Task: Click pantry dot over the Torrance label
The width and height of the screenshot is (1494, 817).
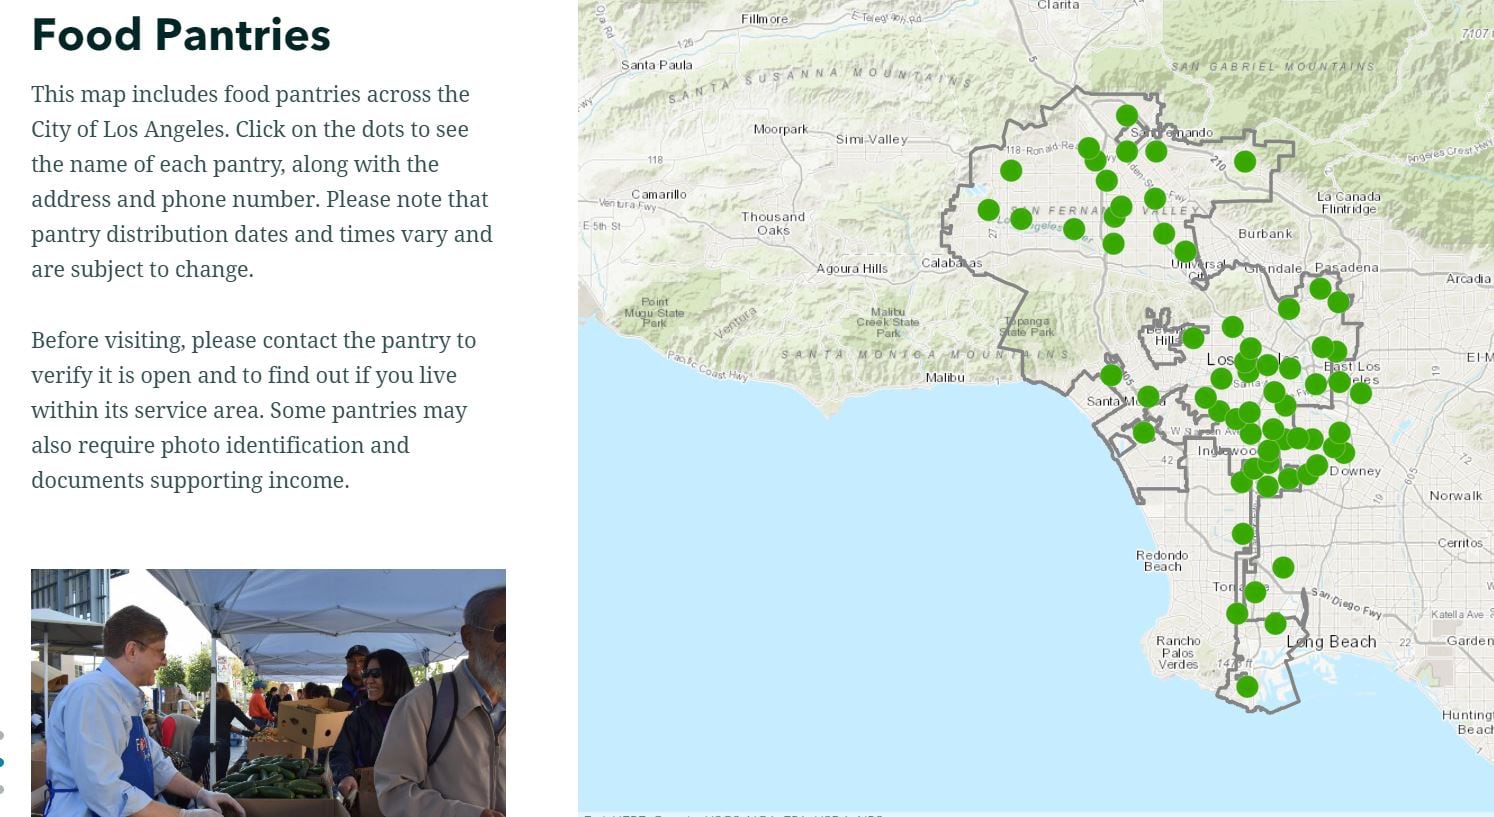Action: [1255, 592]
